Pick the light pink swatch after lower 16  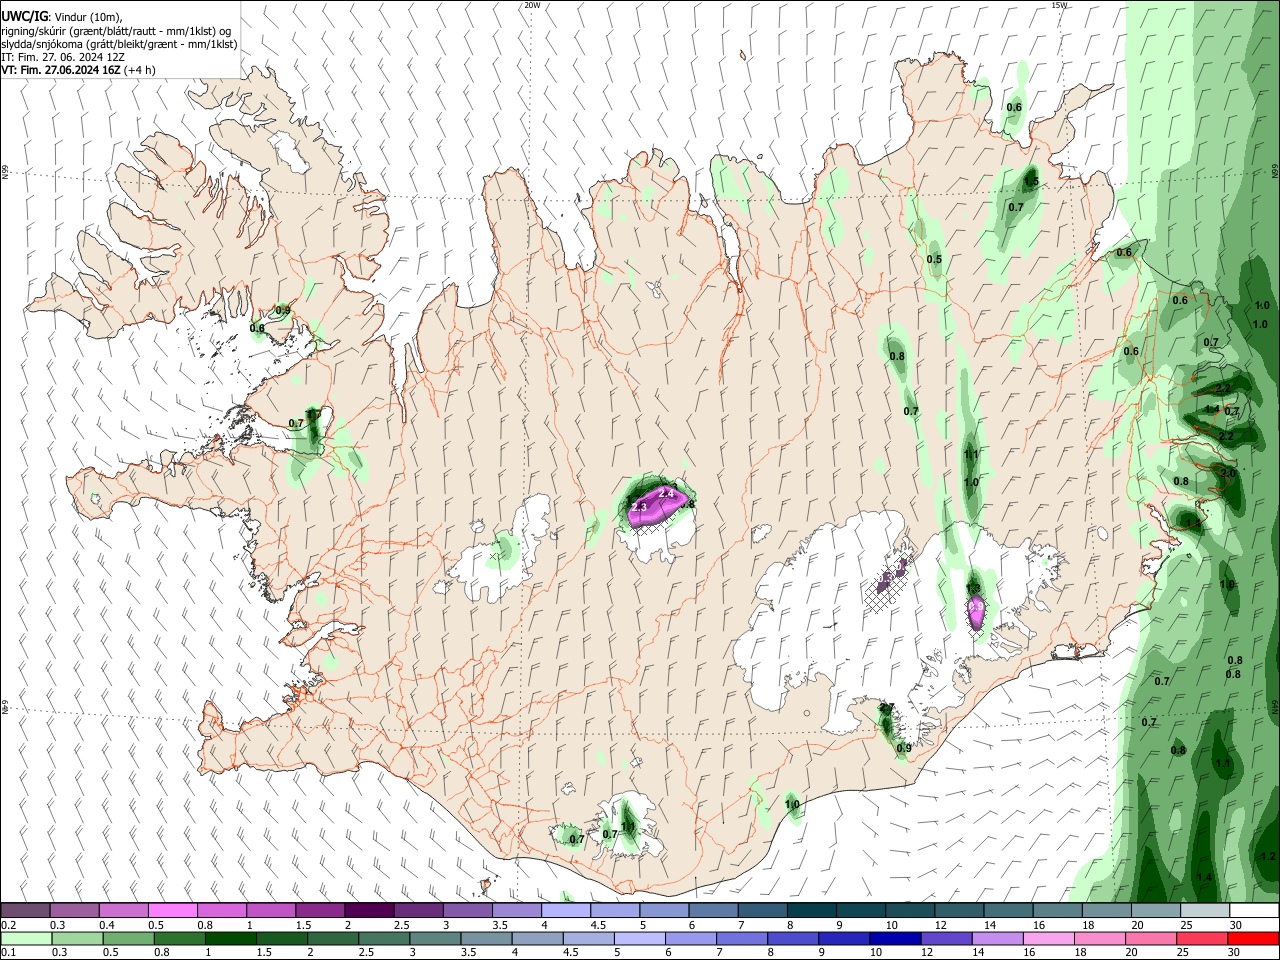click(x=1050, y=939)
